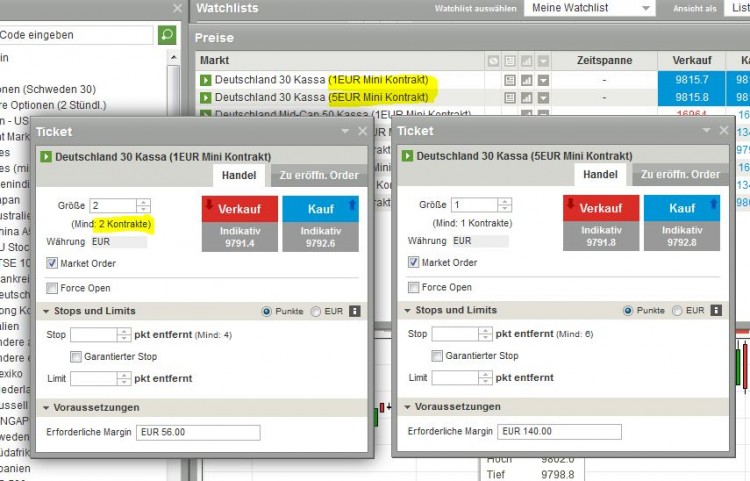Open 1EUR ticket window options arrow
The width and height of the screenshot is (750, 481).
pyautogui.click(x=345, y=131)
